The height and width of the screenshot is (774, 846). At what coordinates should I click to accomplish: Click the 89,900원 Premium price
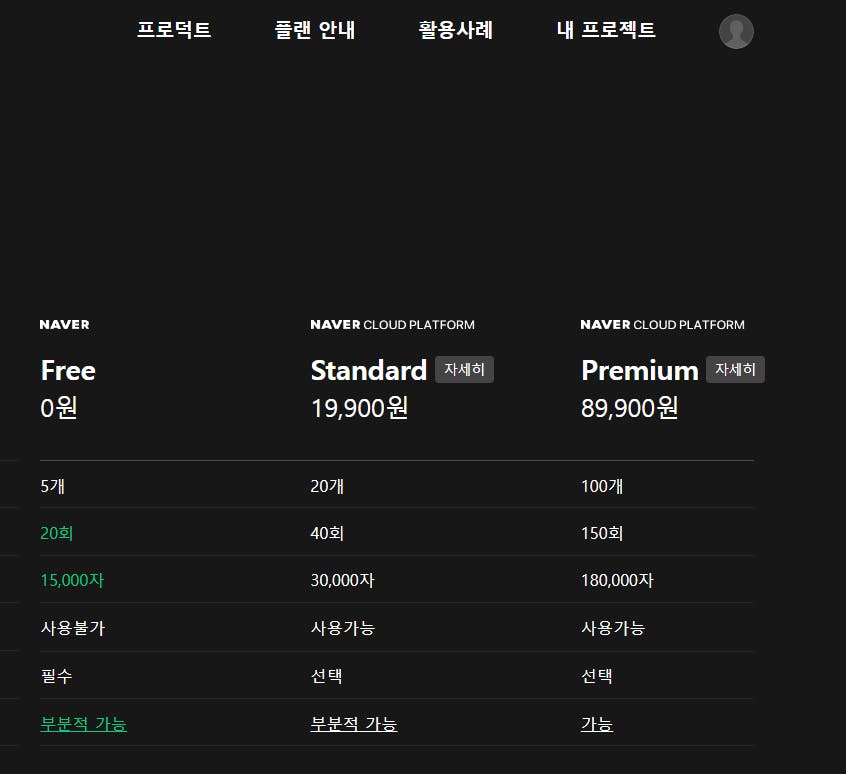(x=630, y=408)
